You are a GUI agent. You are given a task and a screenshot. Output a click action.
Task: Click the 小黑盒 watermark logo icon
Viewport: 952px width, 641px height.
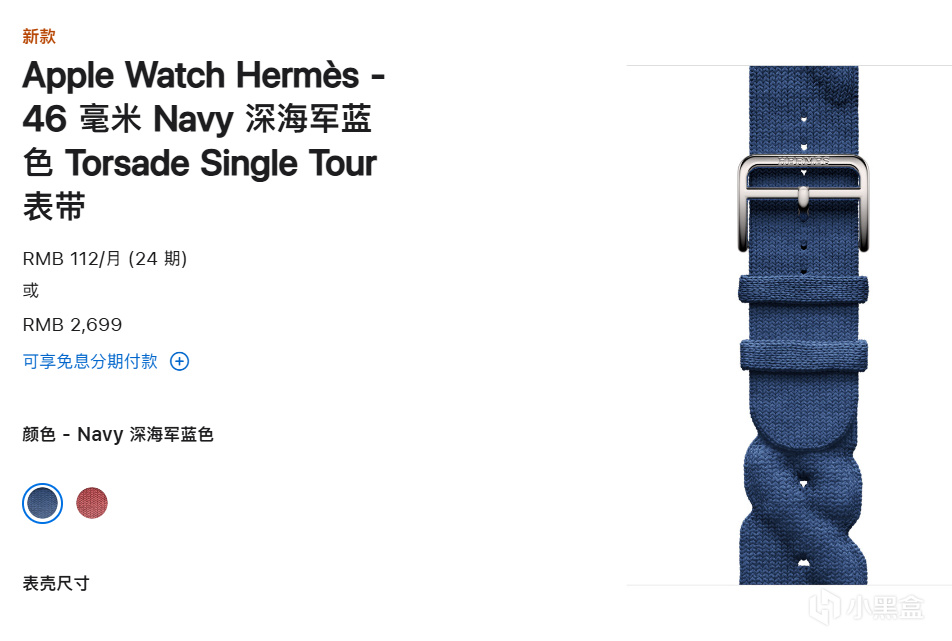click(x=825, y=606)
